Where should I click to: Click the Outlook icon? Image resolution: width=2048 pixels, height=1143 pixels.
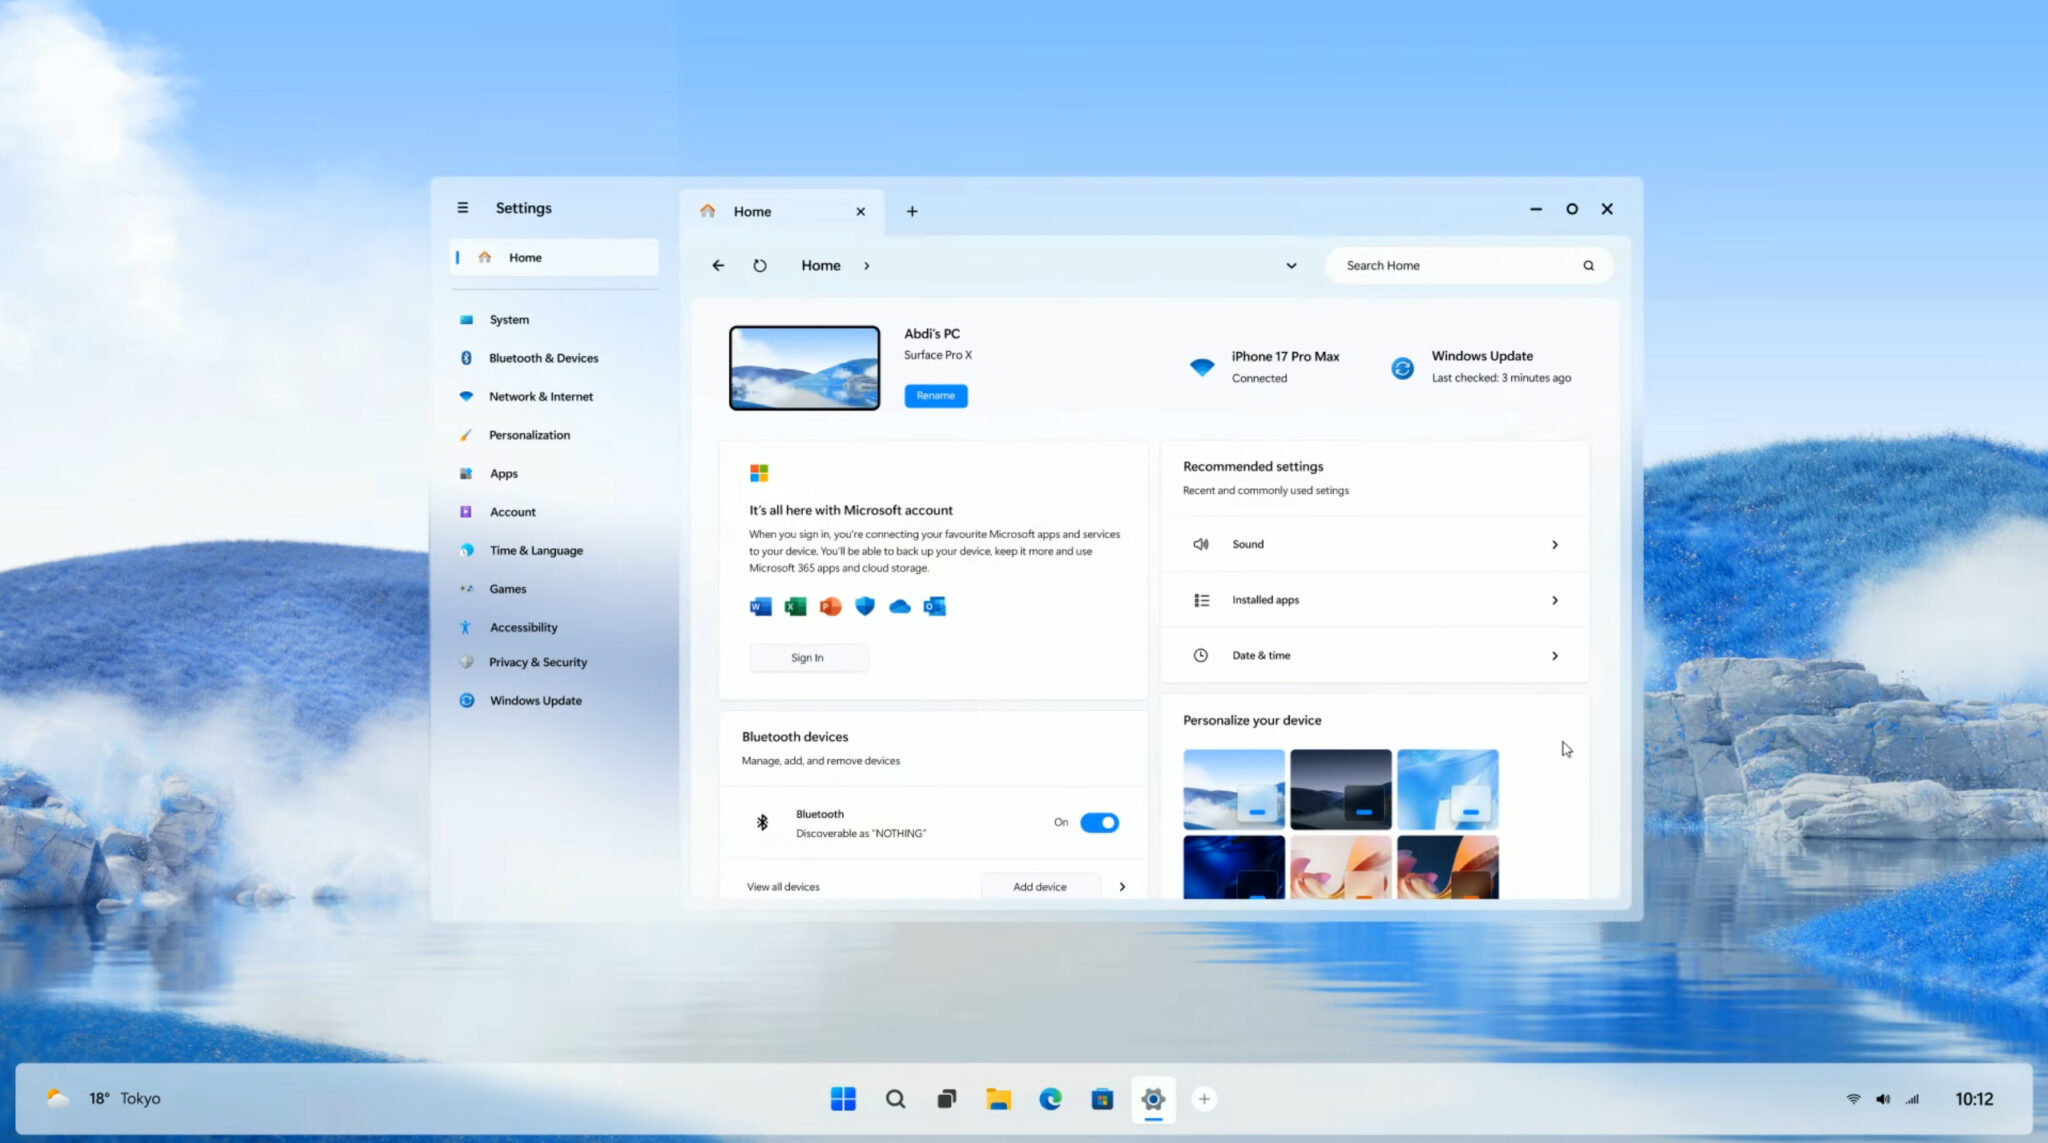tap(934, 605)
